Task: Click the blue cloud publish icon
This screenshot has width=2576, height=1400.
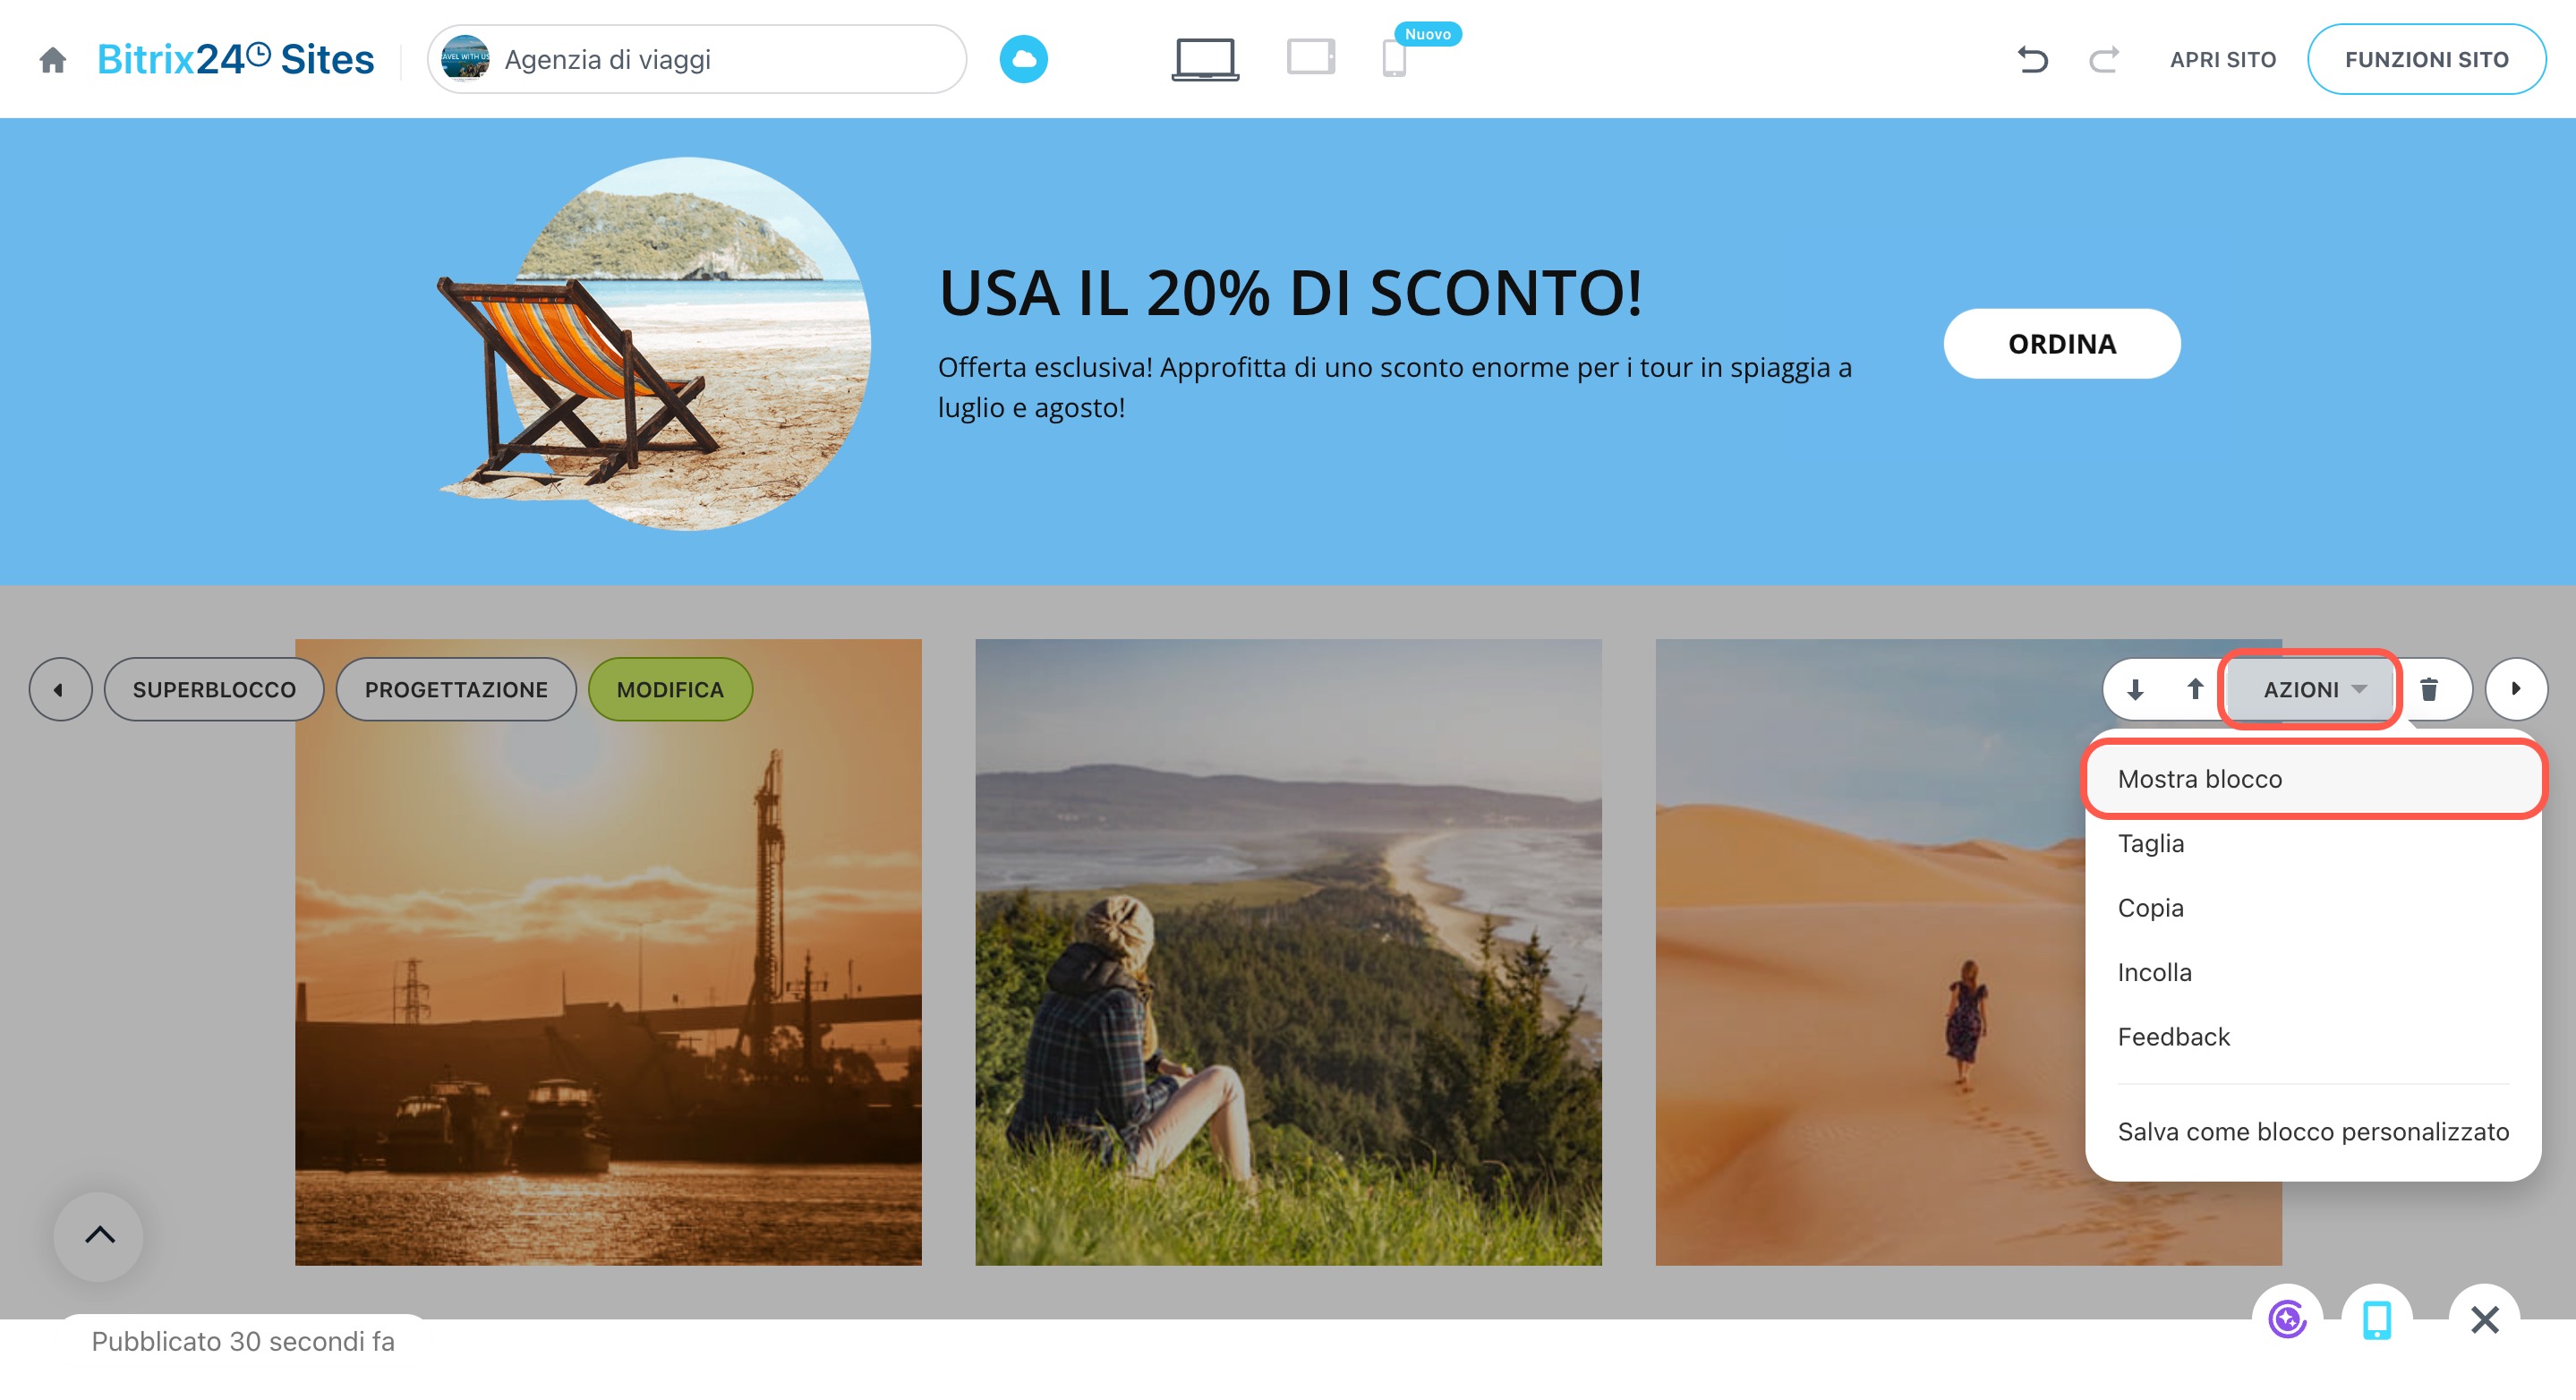Action: 1023,59
